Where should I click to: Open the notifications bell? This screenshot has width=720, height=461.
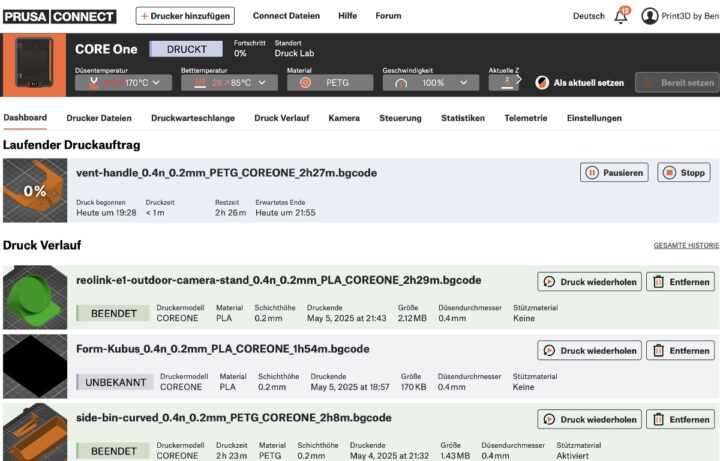tap(621, 16)
